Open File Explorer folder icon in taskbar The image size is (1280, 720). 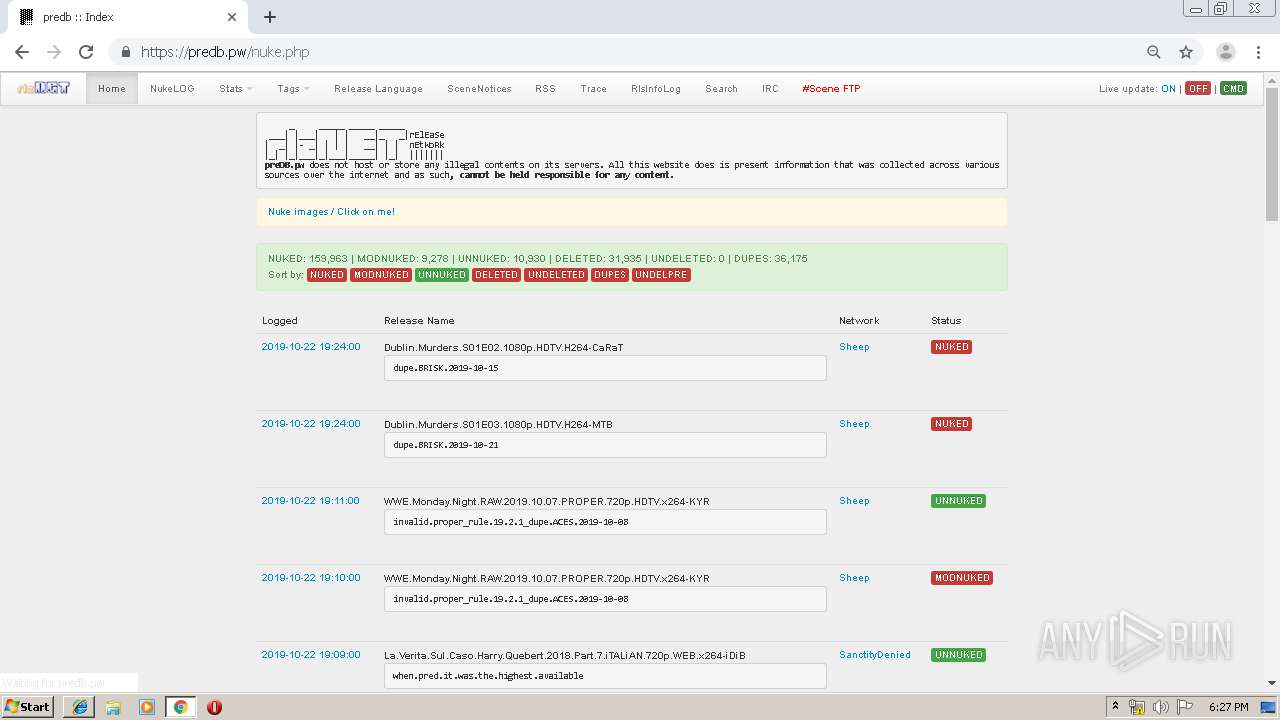pos(113,707)
